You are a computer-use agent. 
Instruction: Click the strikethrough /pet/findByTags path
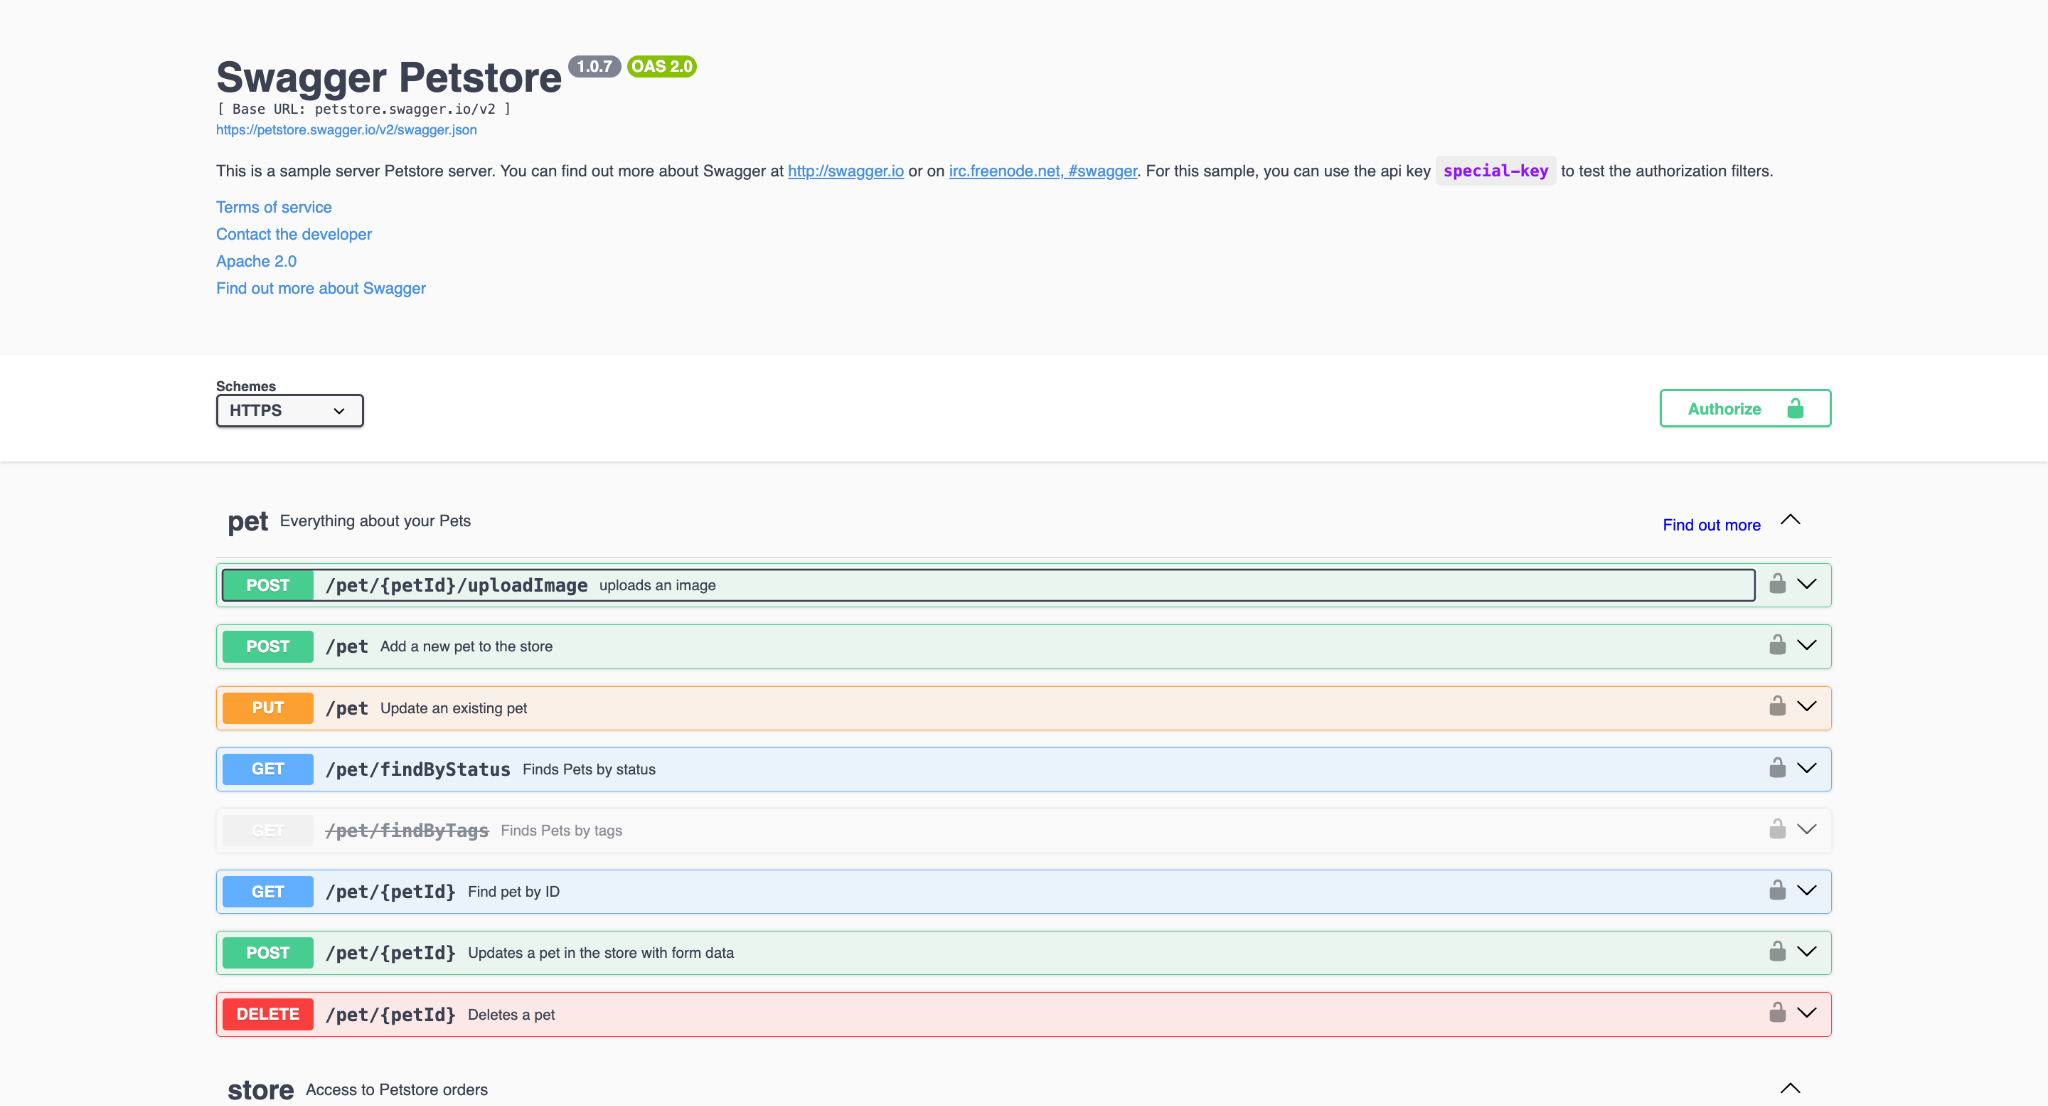(x=407, y=831)
